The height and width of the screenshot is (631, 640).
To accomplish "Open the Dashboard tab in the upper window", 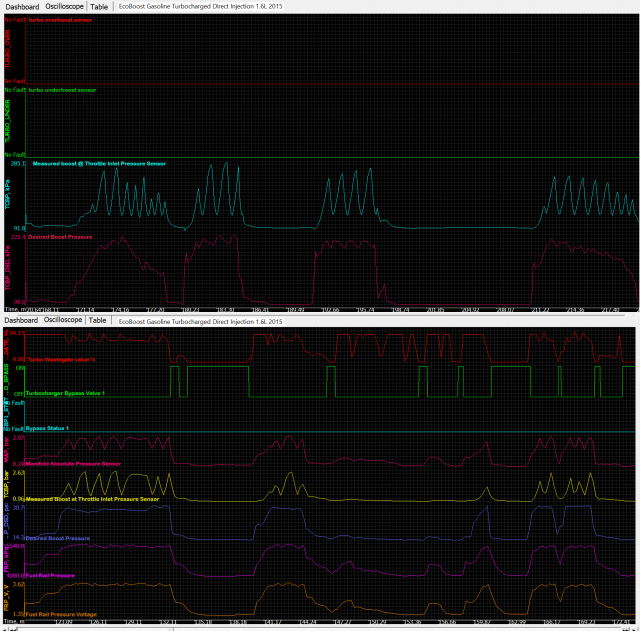I will coord(22,7).
